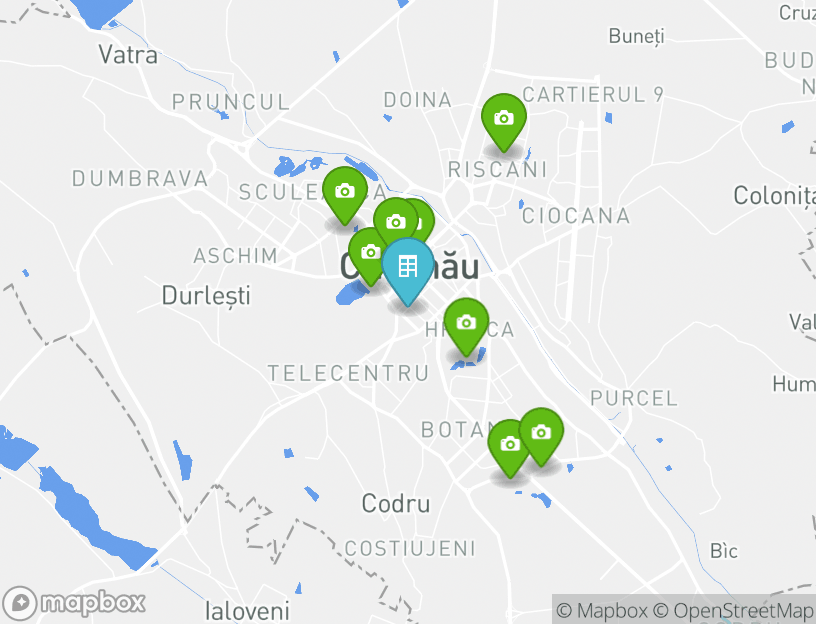The height and width of the screenshot is (624, 816).
Task: Click the front camera marker above building pin
Action: point(396,221)
